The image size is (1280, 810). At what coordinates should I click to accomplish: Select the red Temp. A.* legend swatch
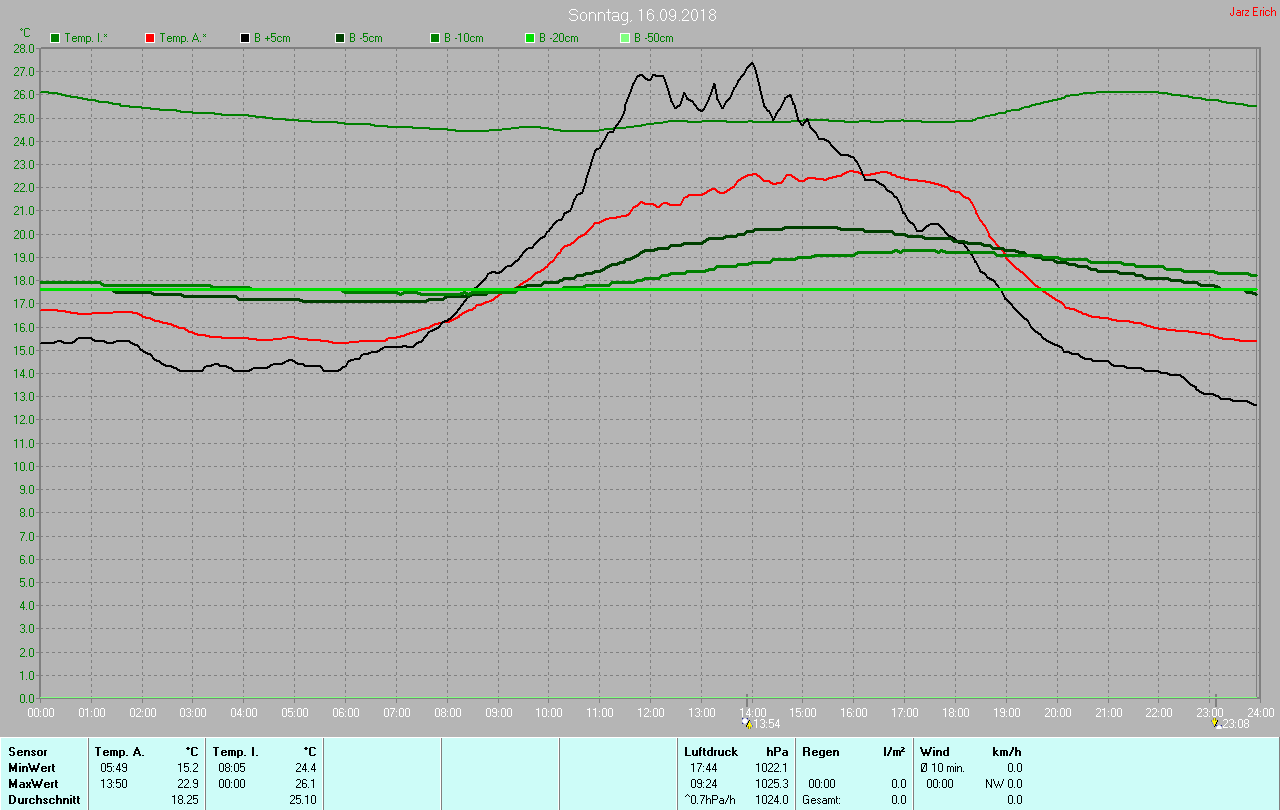[150, 38]
